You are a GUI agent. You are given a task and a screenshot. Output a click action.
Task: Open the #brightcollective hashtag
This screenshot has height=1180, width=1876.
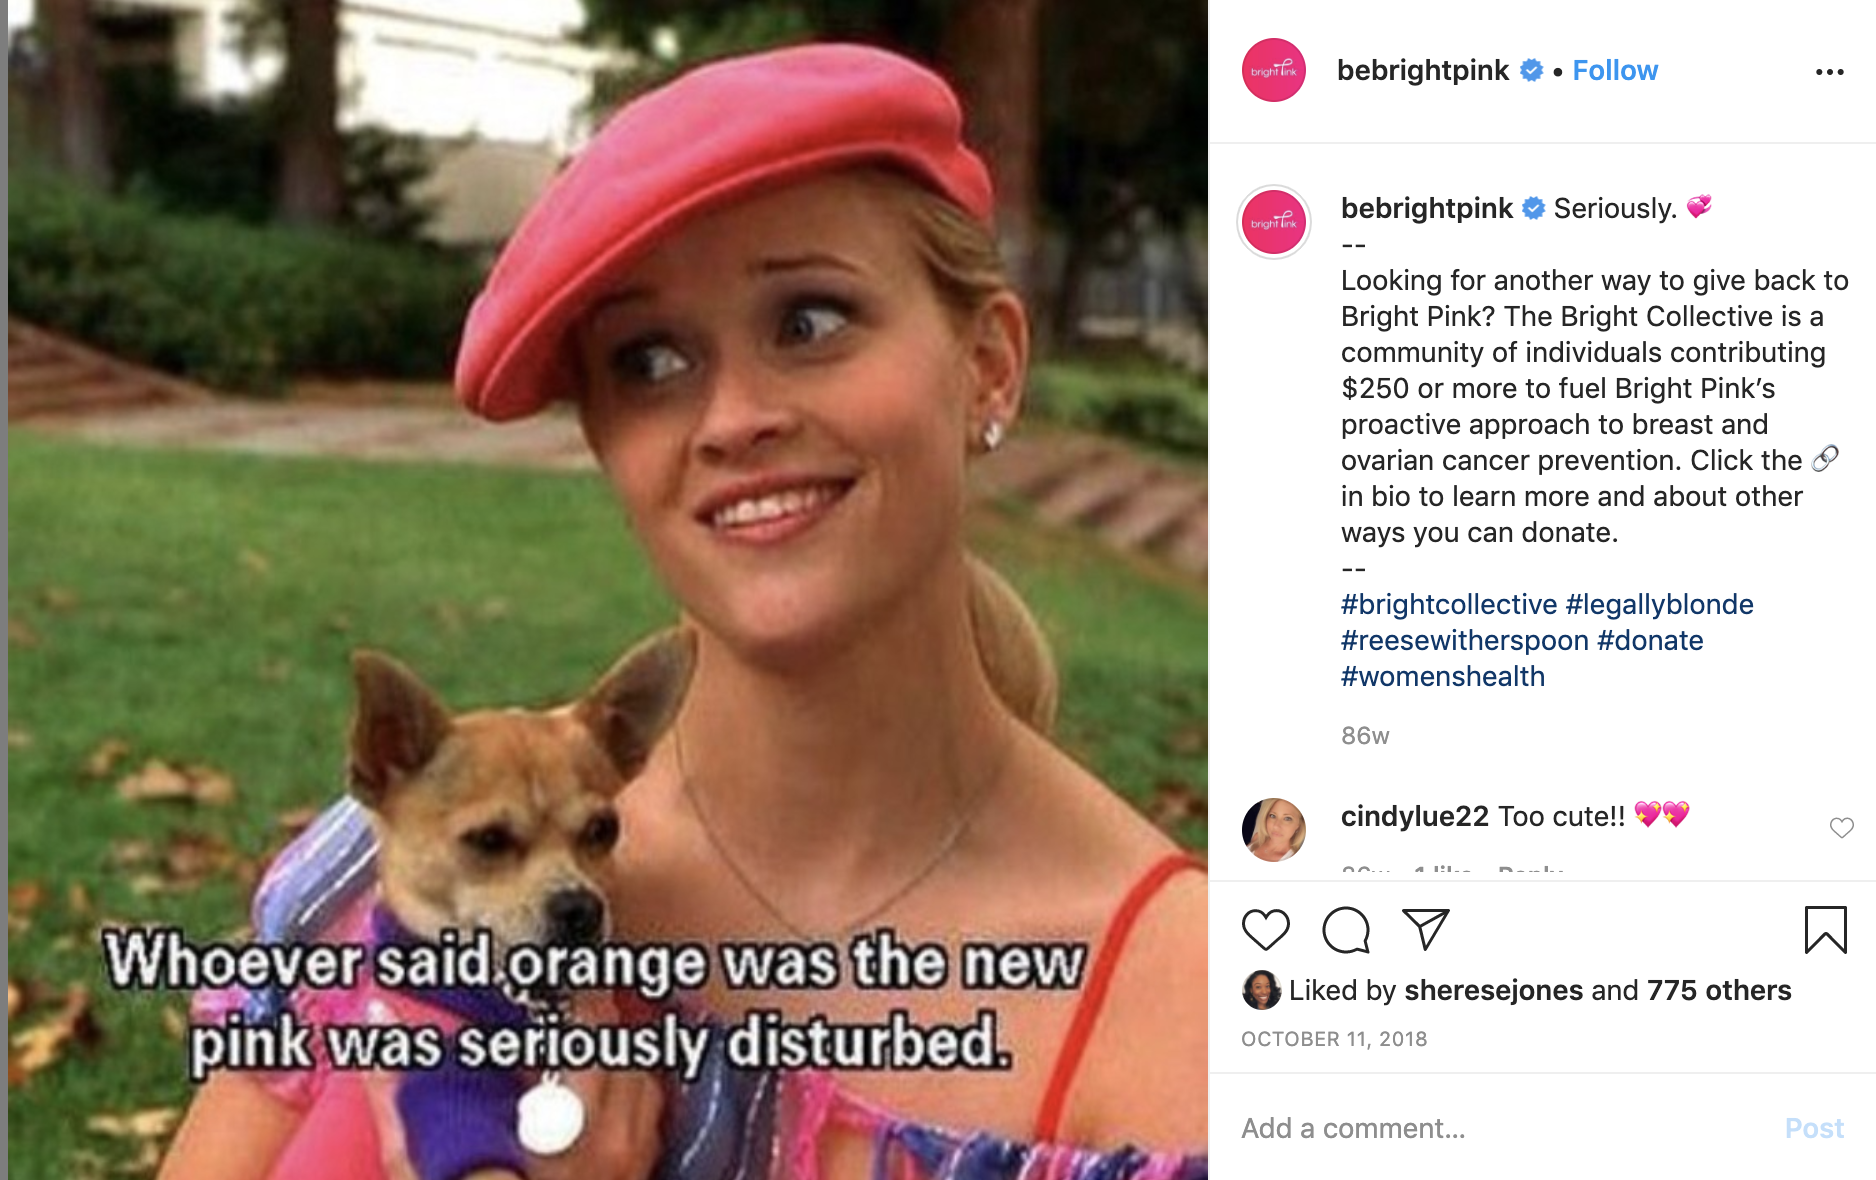[x=1449, y=604]
